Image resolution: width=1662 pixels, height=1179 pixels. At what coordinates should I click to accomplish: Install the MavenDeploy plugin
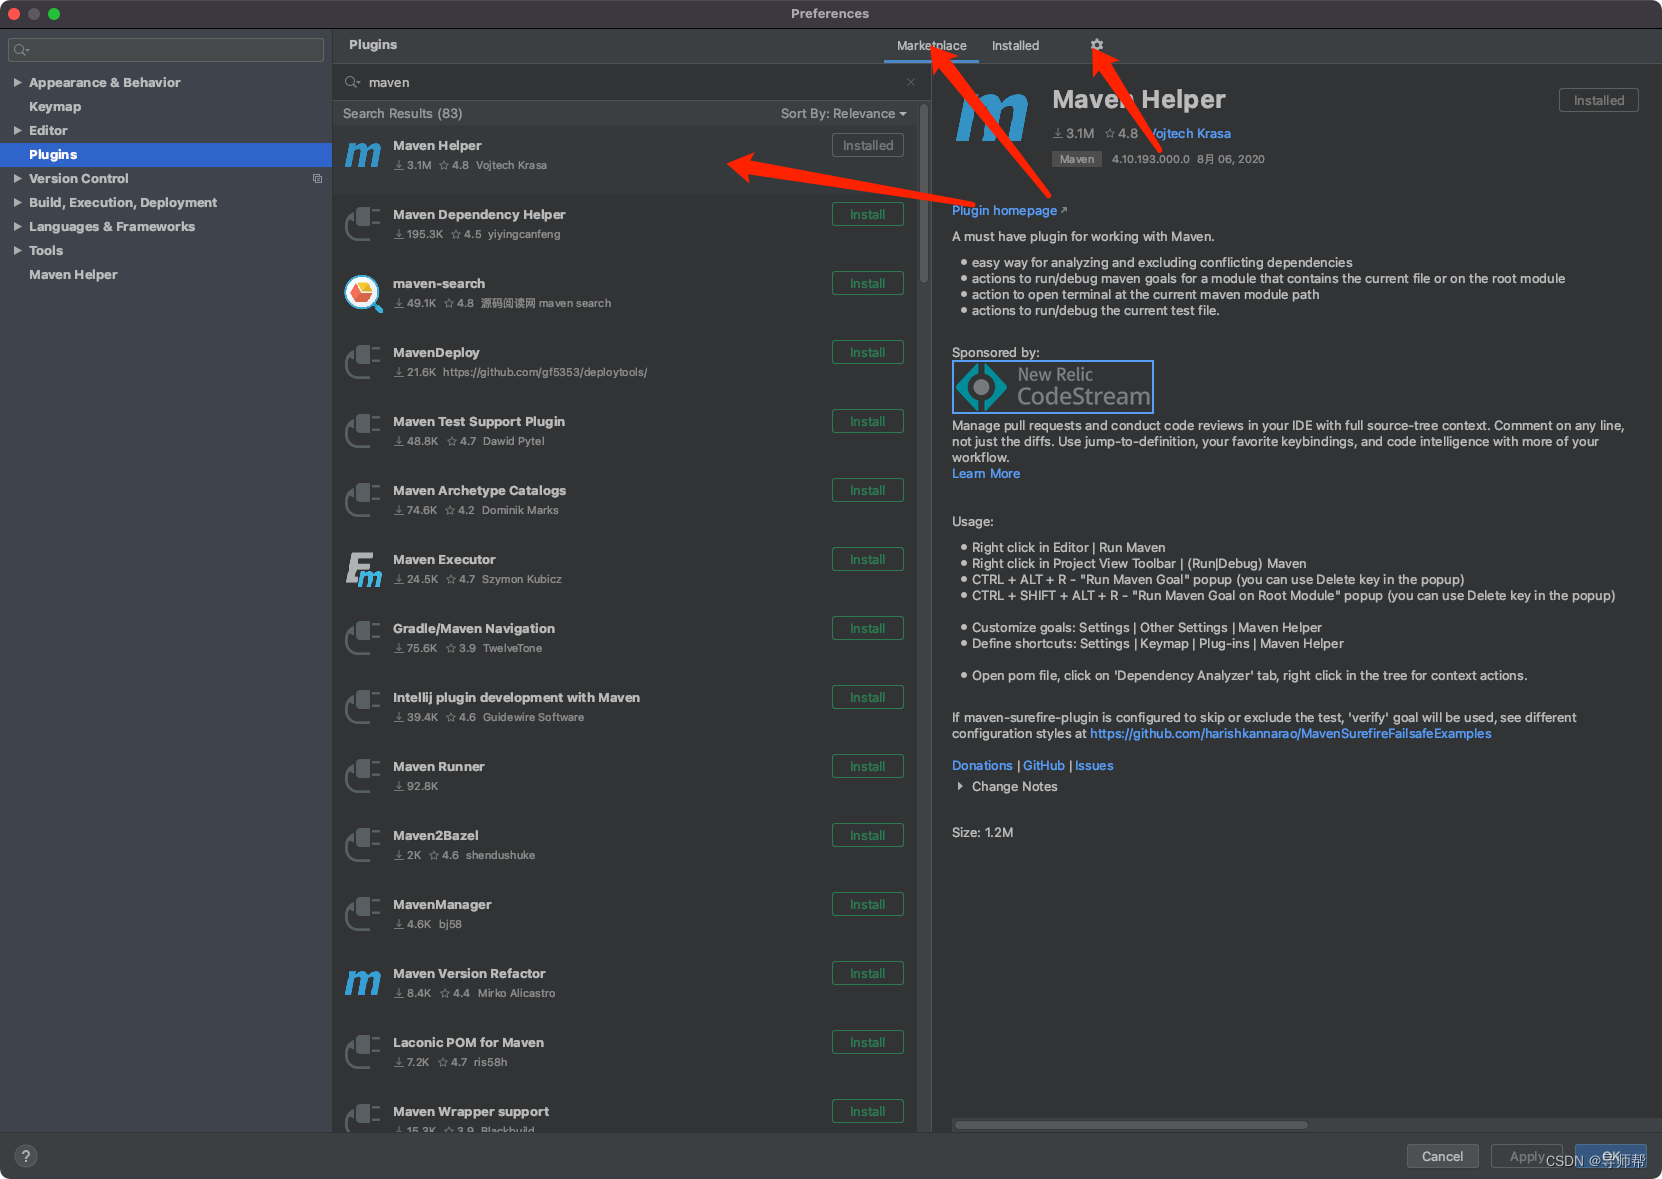pyautogui.click(x=867, y=352)
